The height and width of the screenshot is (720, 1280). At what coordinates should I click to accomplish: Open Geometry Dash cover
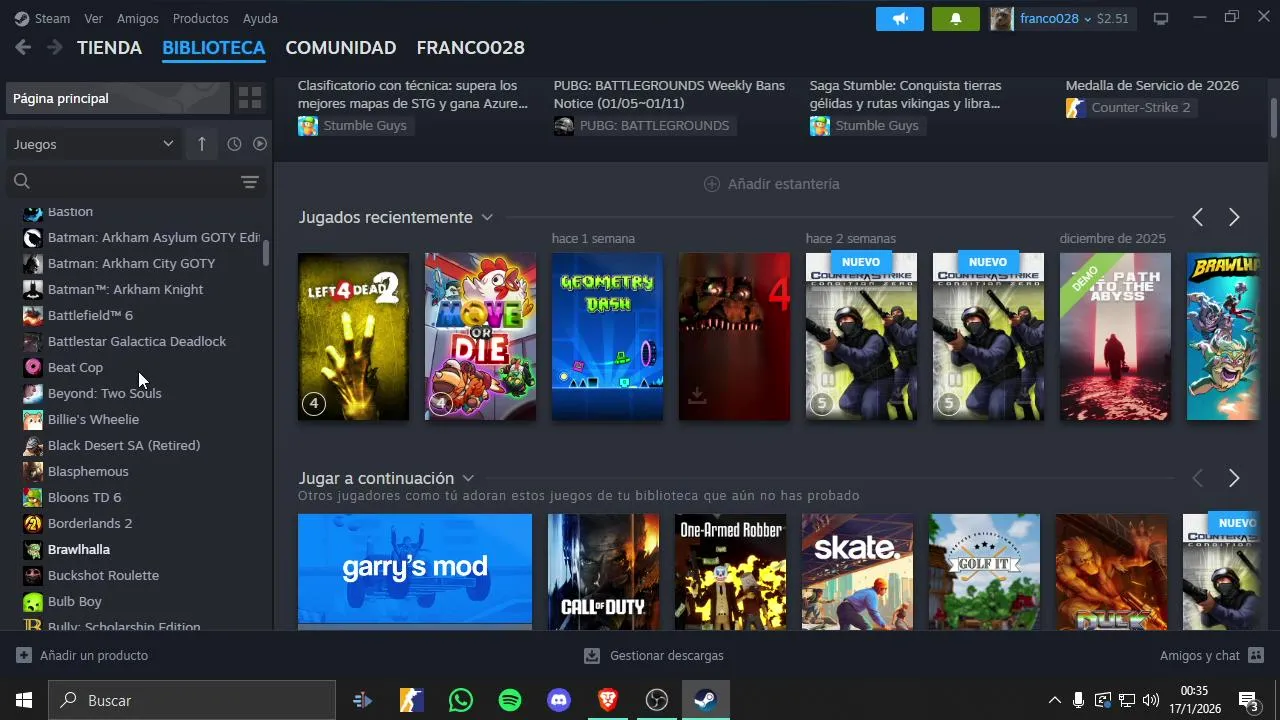pos(607,336)
